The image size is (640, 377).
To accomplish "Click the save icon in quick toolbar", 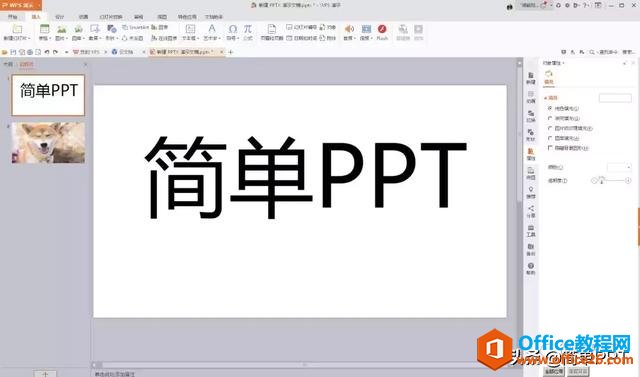I will click(x=13, y=52).
